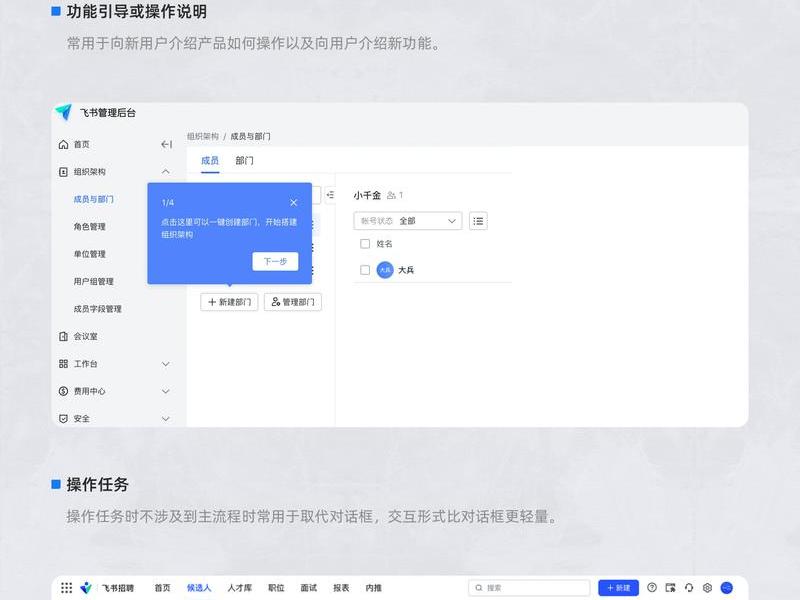The width and height of the screenshot is (800, 600).
Task: Open the 内推 navigation item
Action: [373, 588]
